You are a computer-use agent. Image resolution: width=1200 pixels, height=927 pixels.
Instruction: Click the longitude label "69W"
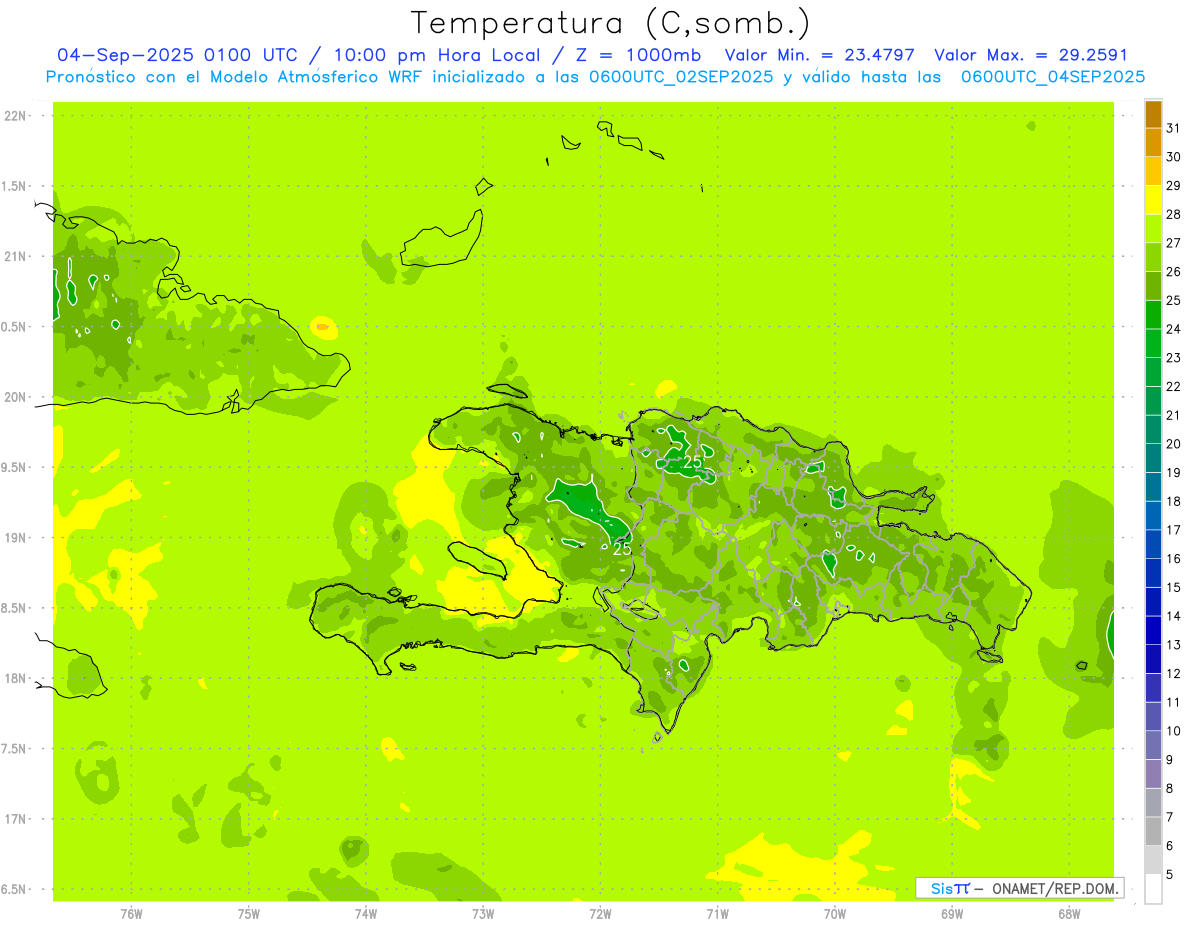click(952, 914)
